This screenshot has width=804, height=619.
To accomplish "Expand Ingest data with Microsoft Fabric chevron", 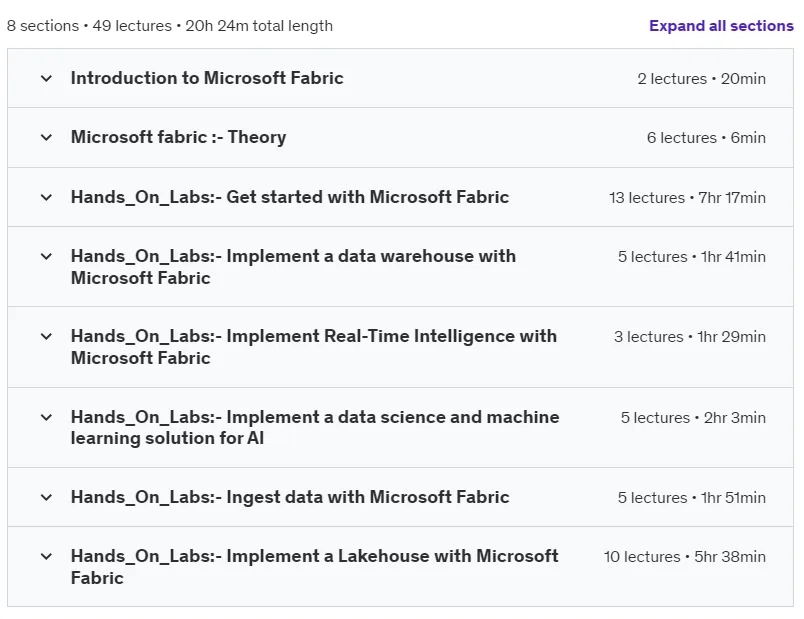I will [46, 497].
